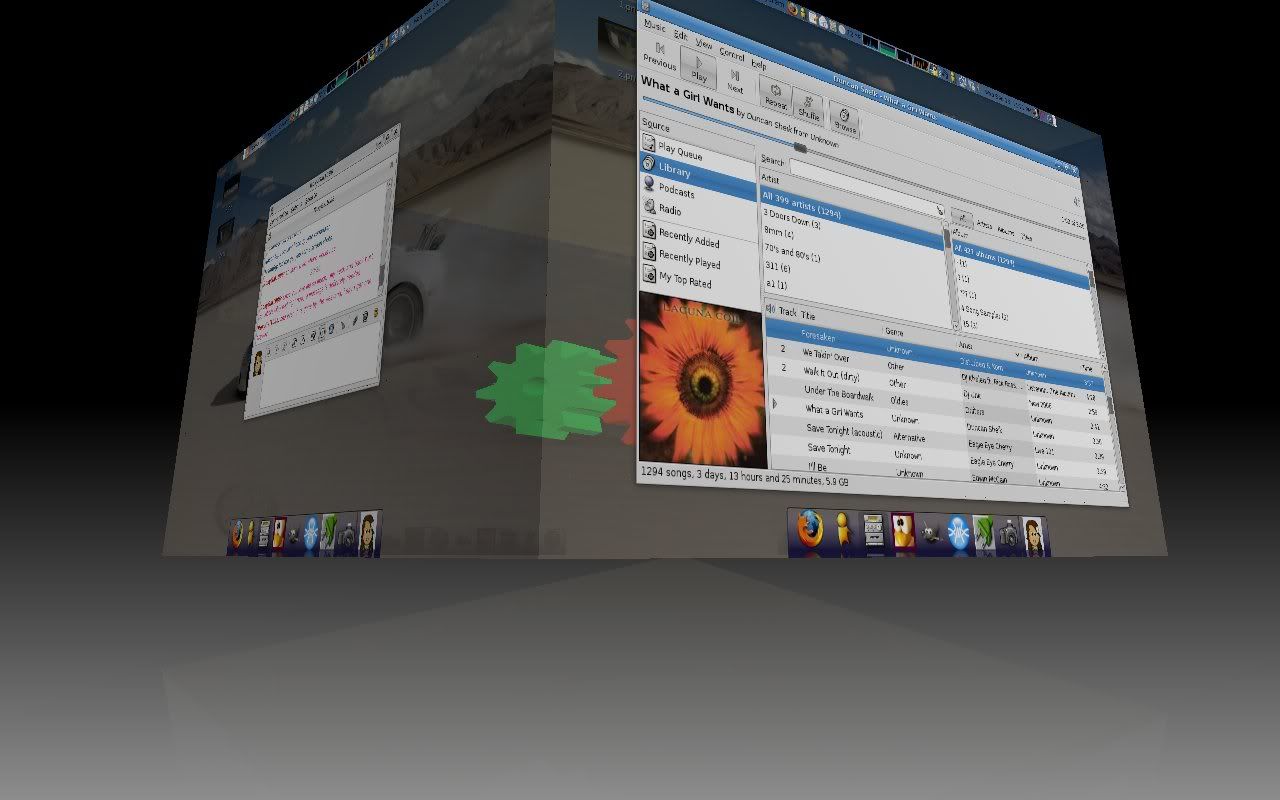
Task: Select the "Walk It Out (dirty)" track
Action: (831, 374)
